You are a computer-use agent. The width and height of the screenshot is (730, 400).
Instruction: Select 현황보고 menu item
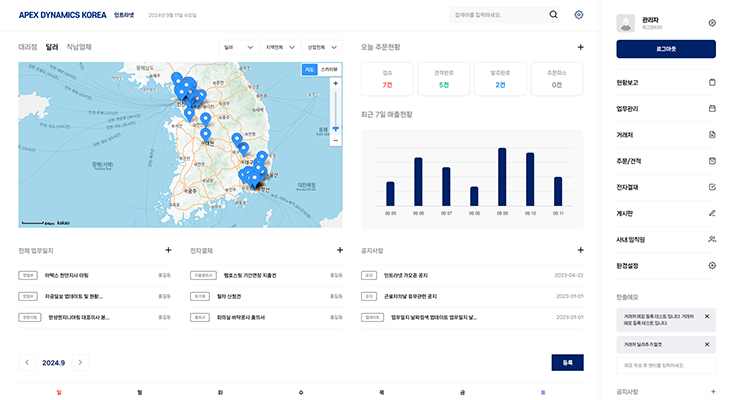pos(627,83)
